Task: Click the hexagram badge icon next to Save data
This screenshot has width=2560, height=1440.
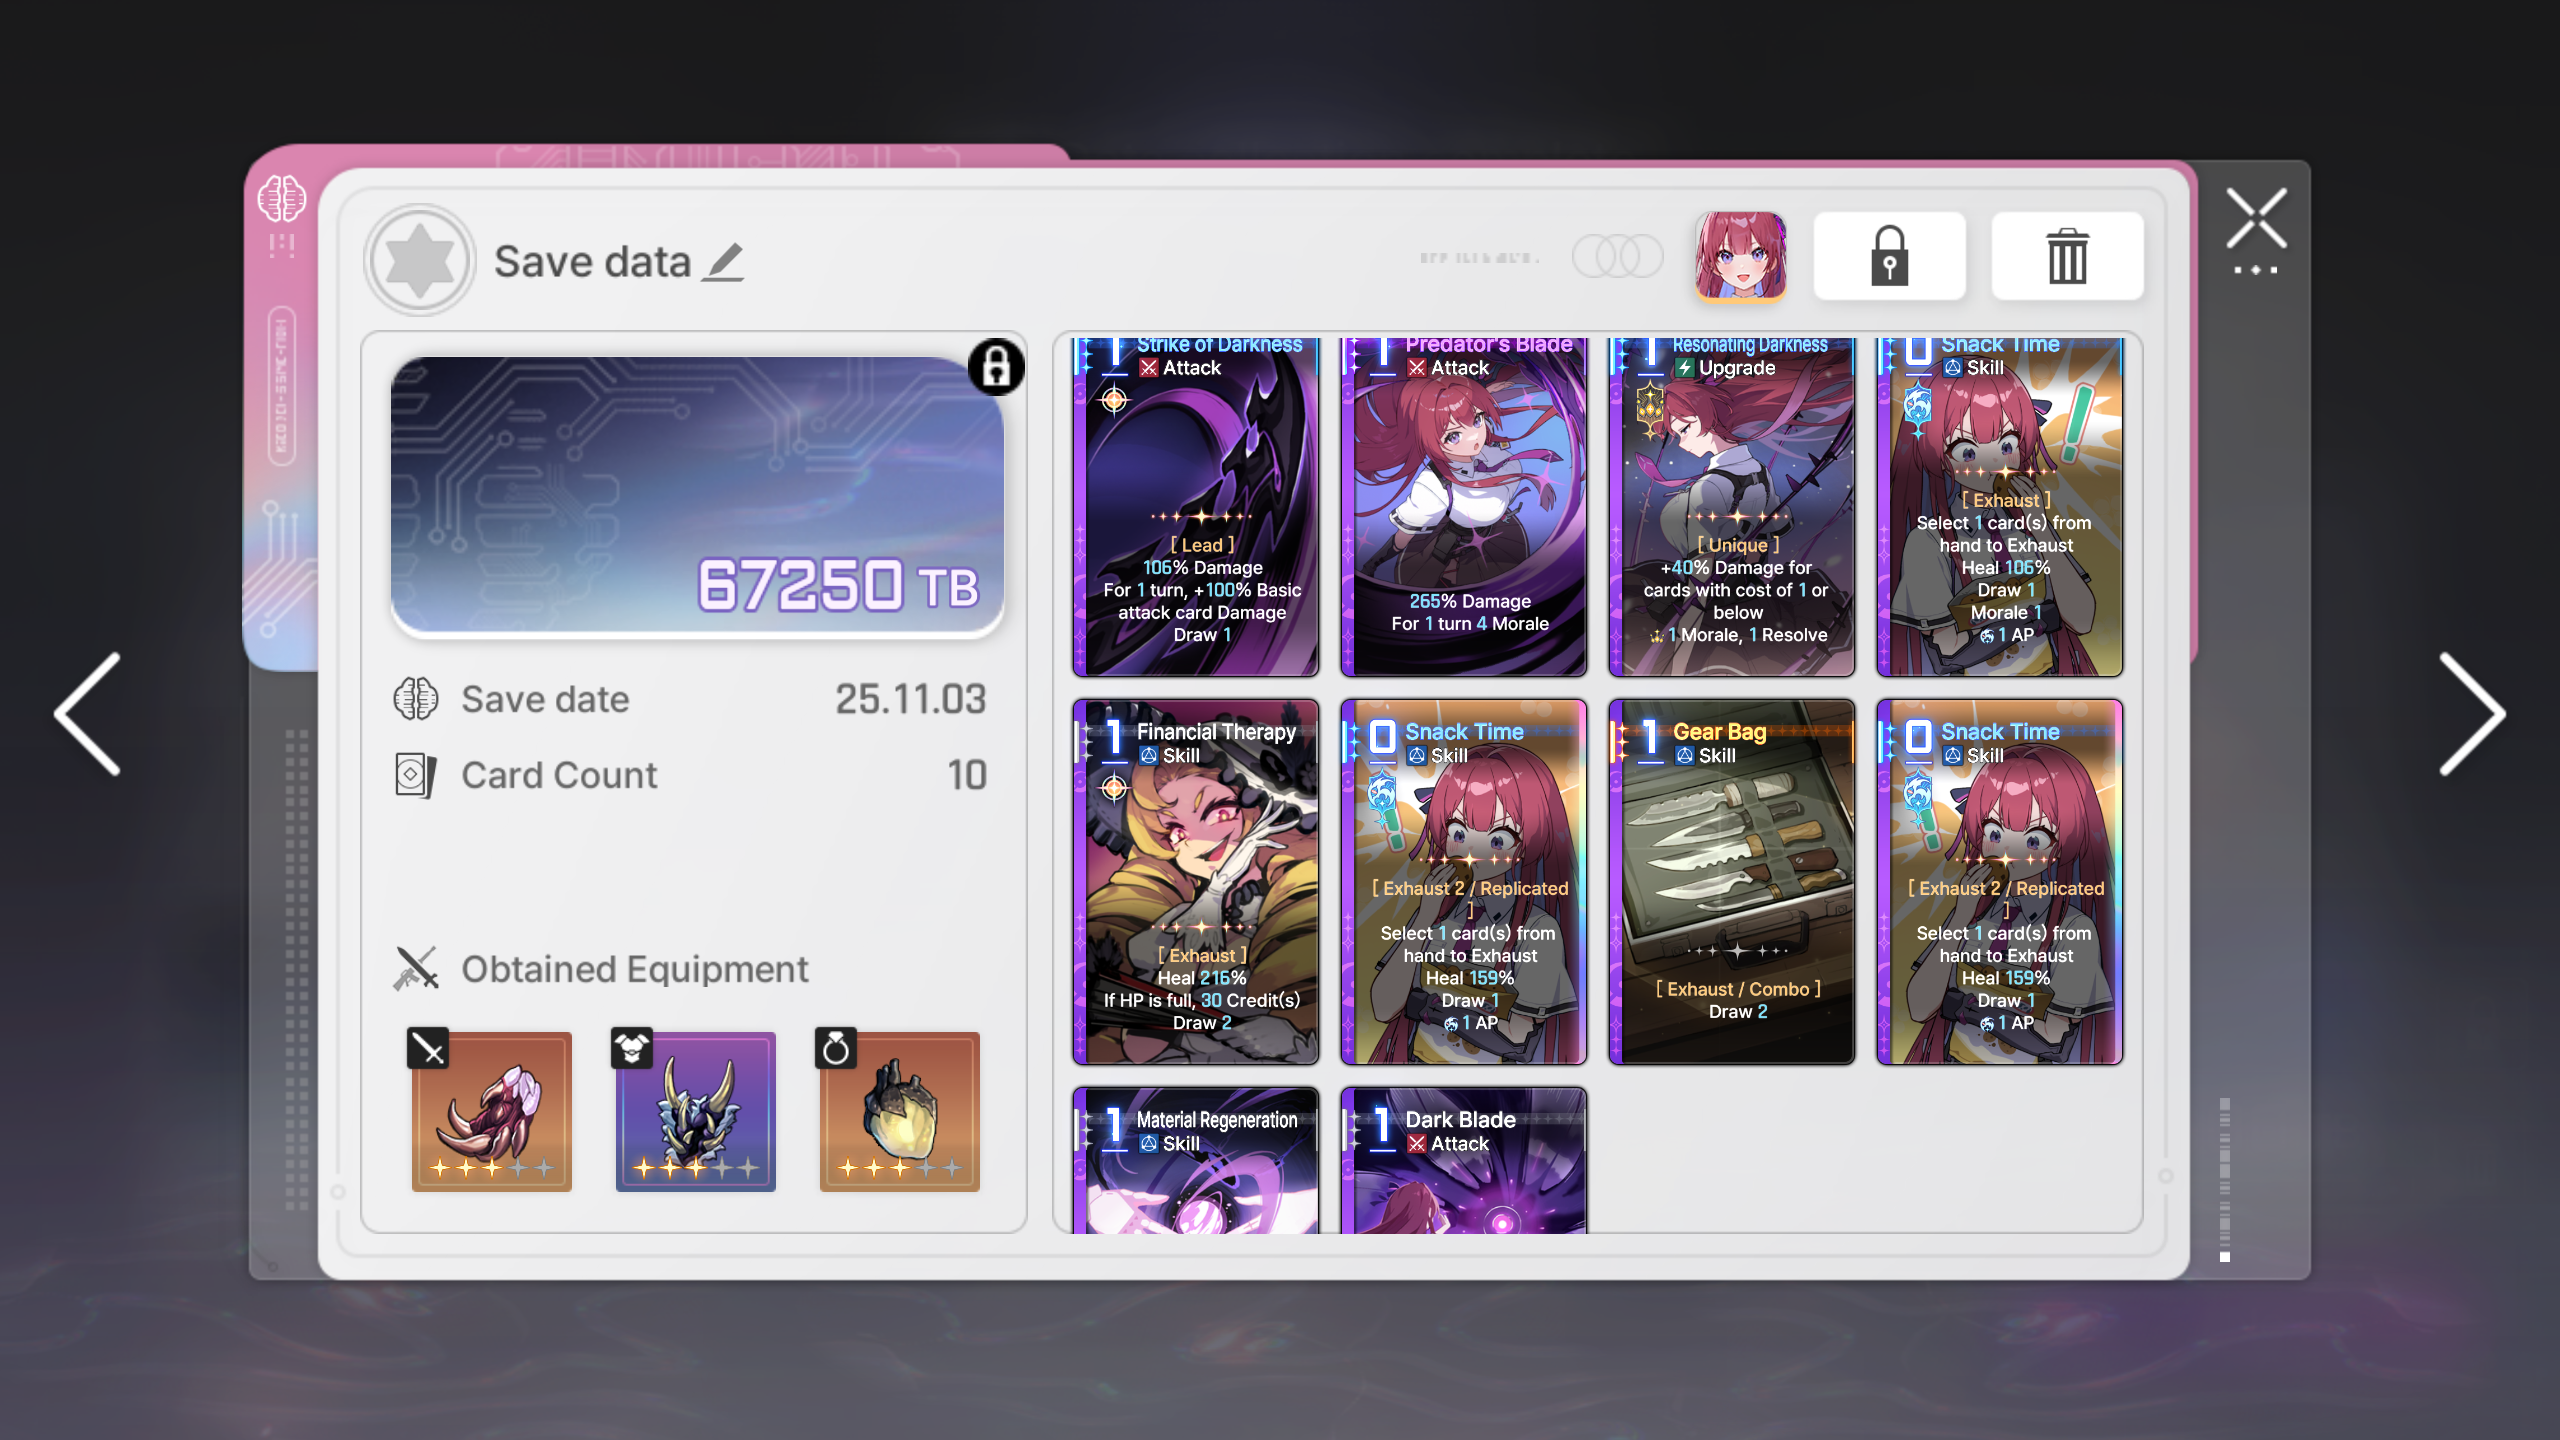Action: pyautogui.click(x=420, y=260)
